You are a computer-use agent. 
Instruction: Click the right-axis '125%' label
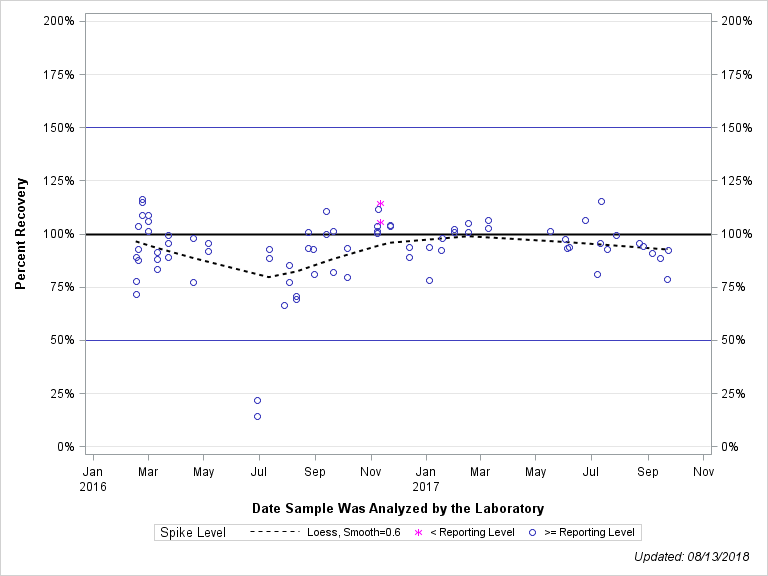tap(737, 181)
